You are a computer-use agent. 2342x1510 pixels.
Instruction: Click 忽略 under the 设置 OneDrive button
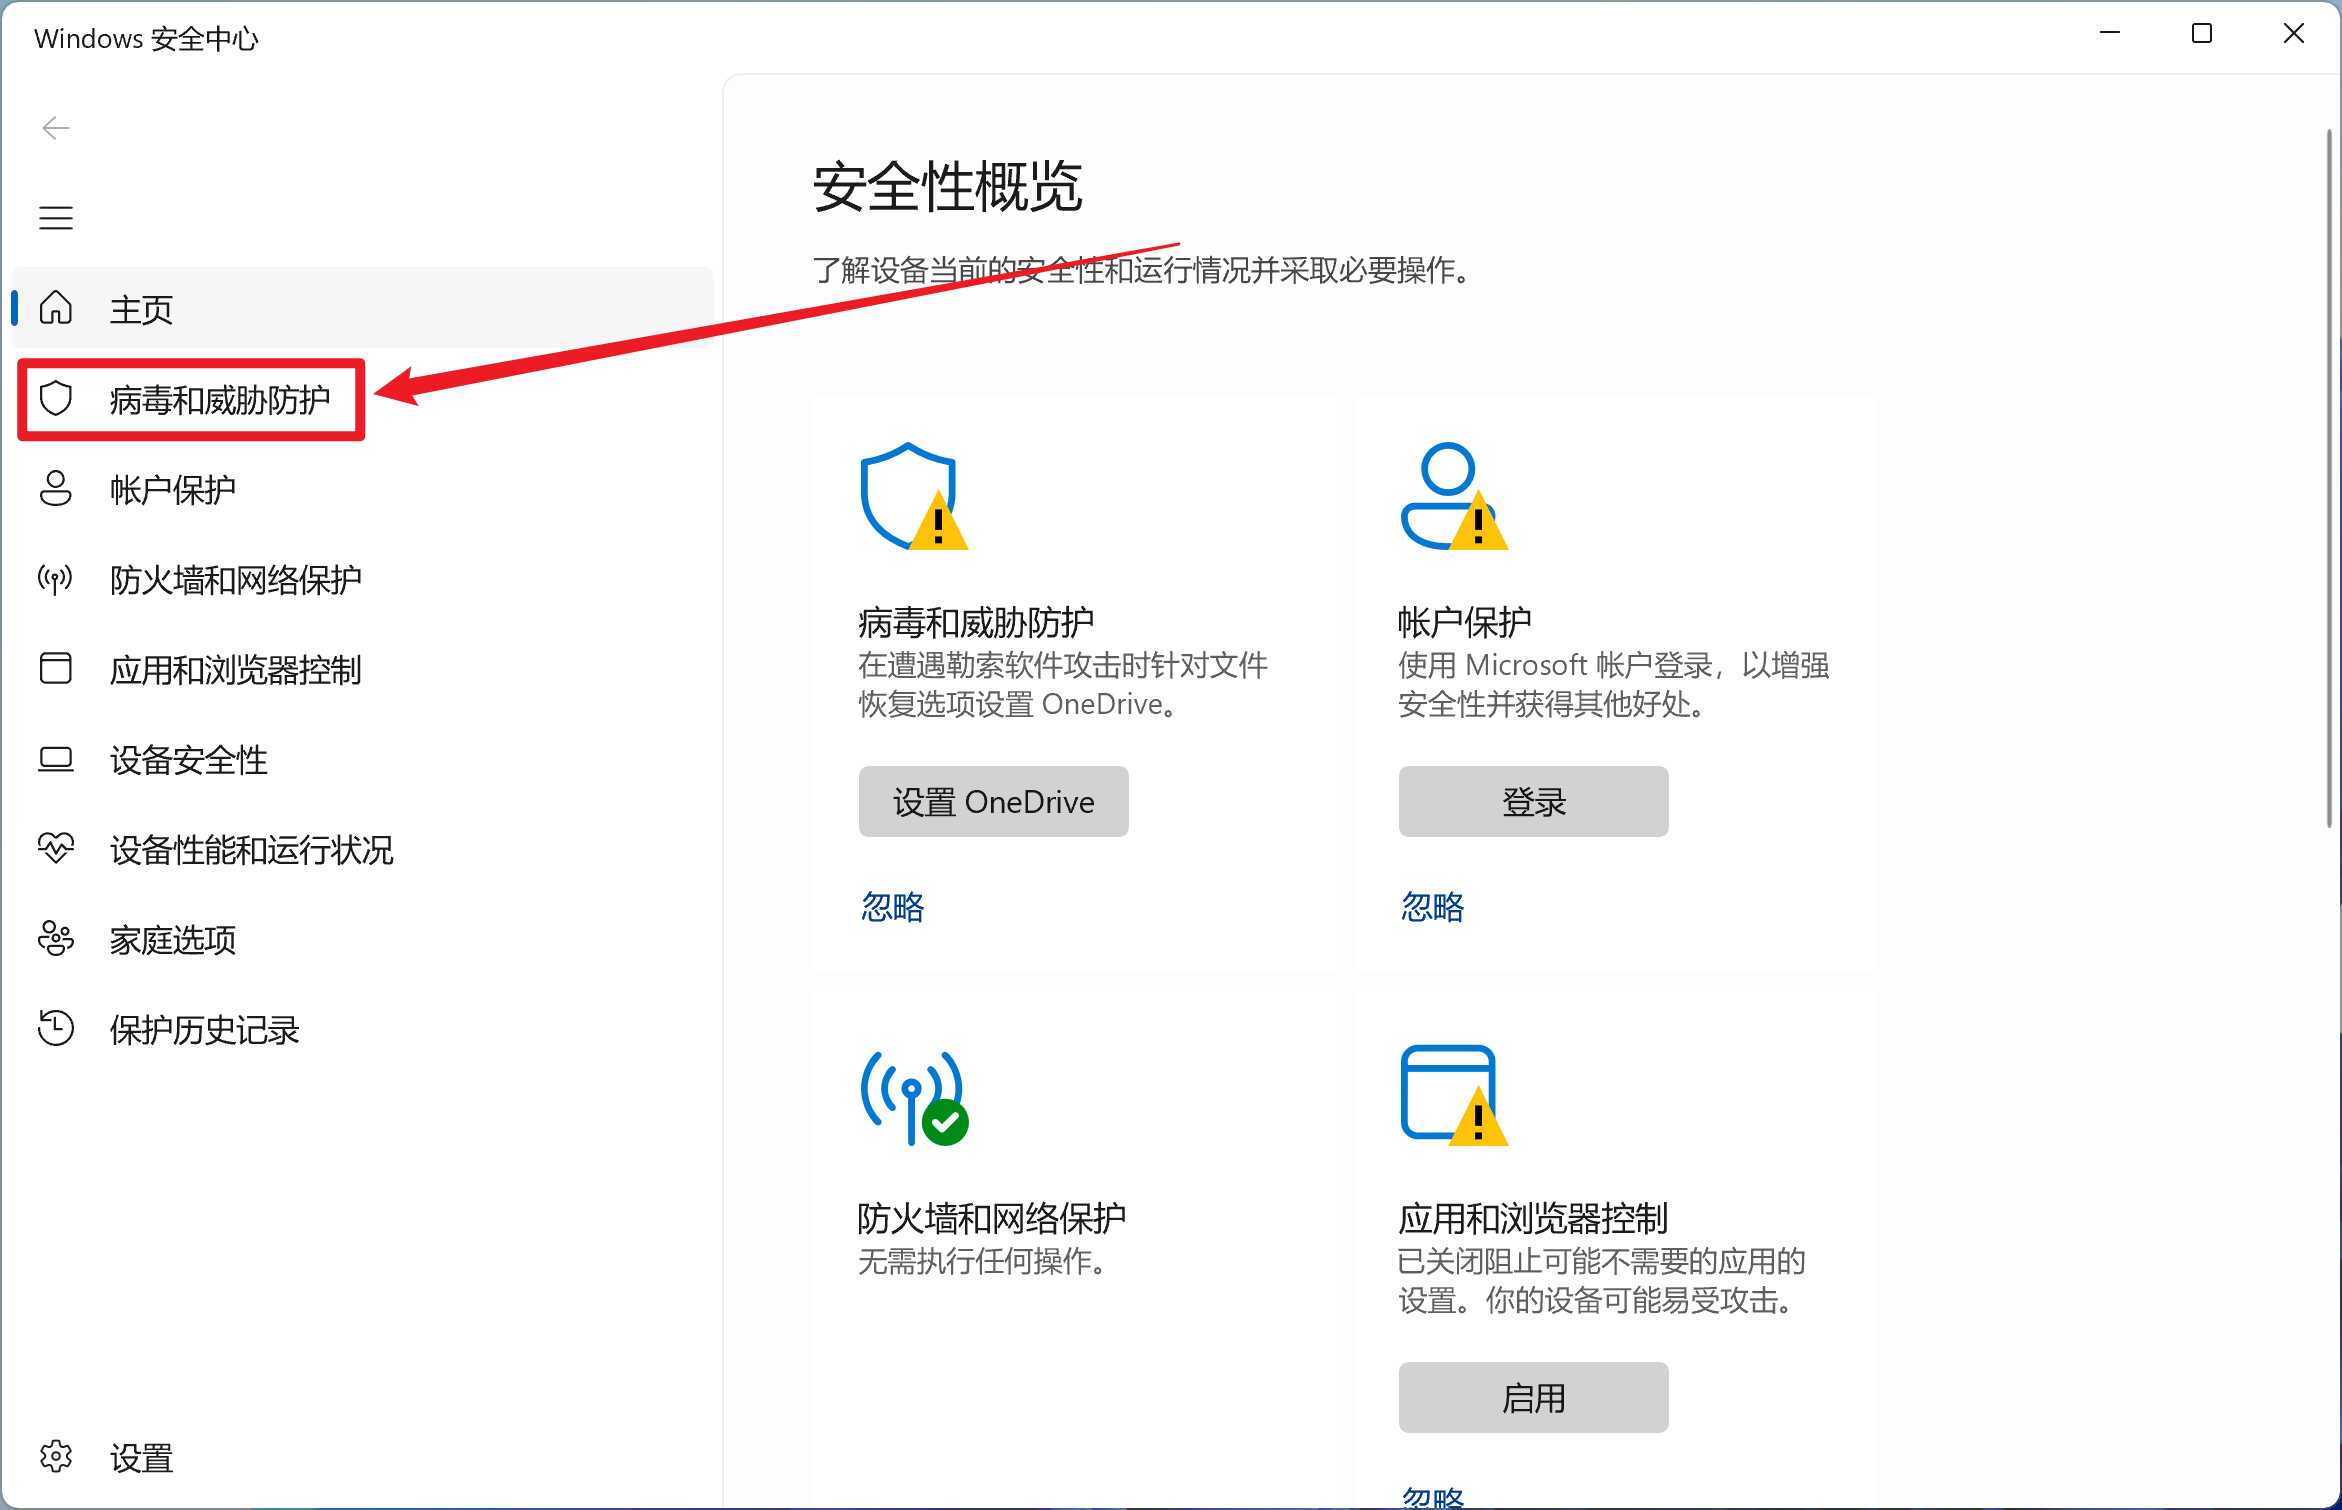coord(892,906)
